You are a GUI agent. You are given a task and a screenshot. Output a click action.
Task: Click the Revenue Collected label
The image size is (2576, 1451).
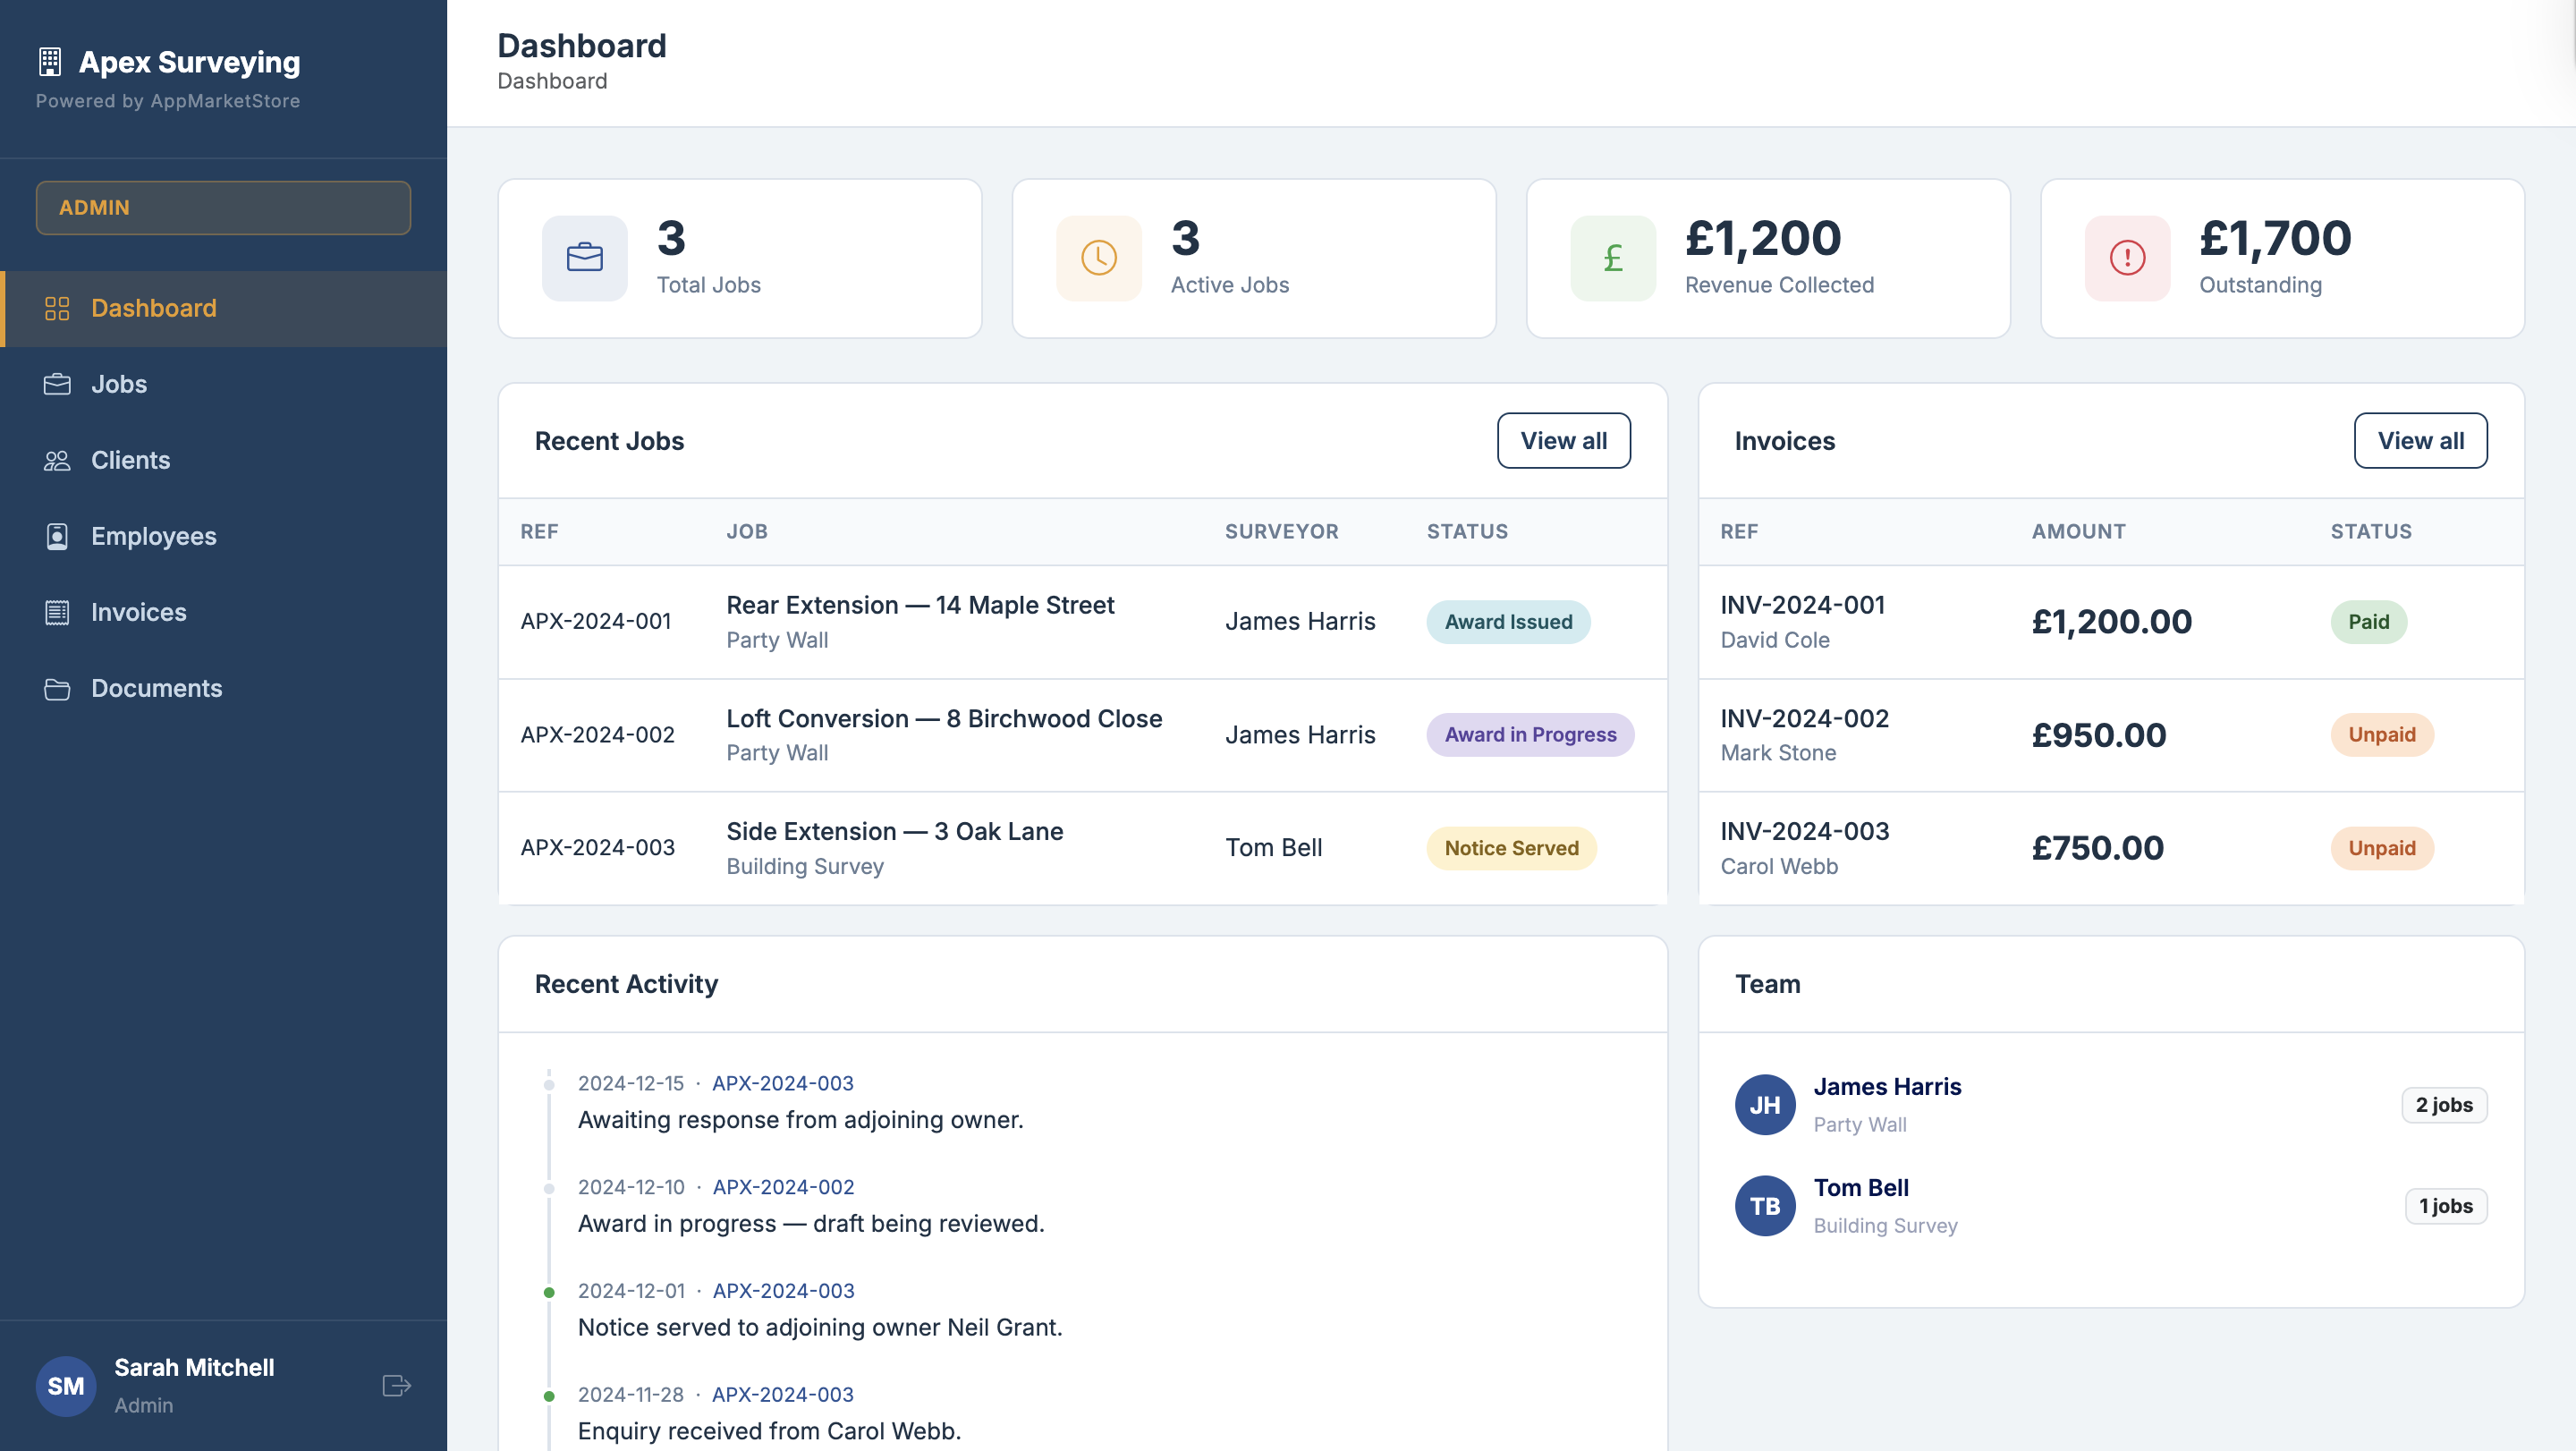[x=1779, y=285]
